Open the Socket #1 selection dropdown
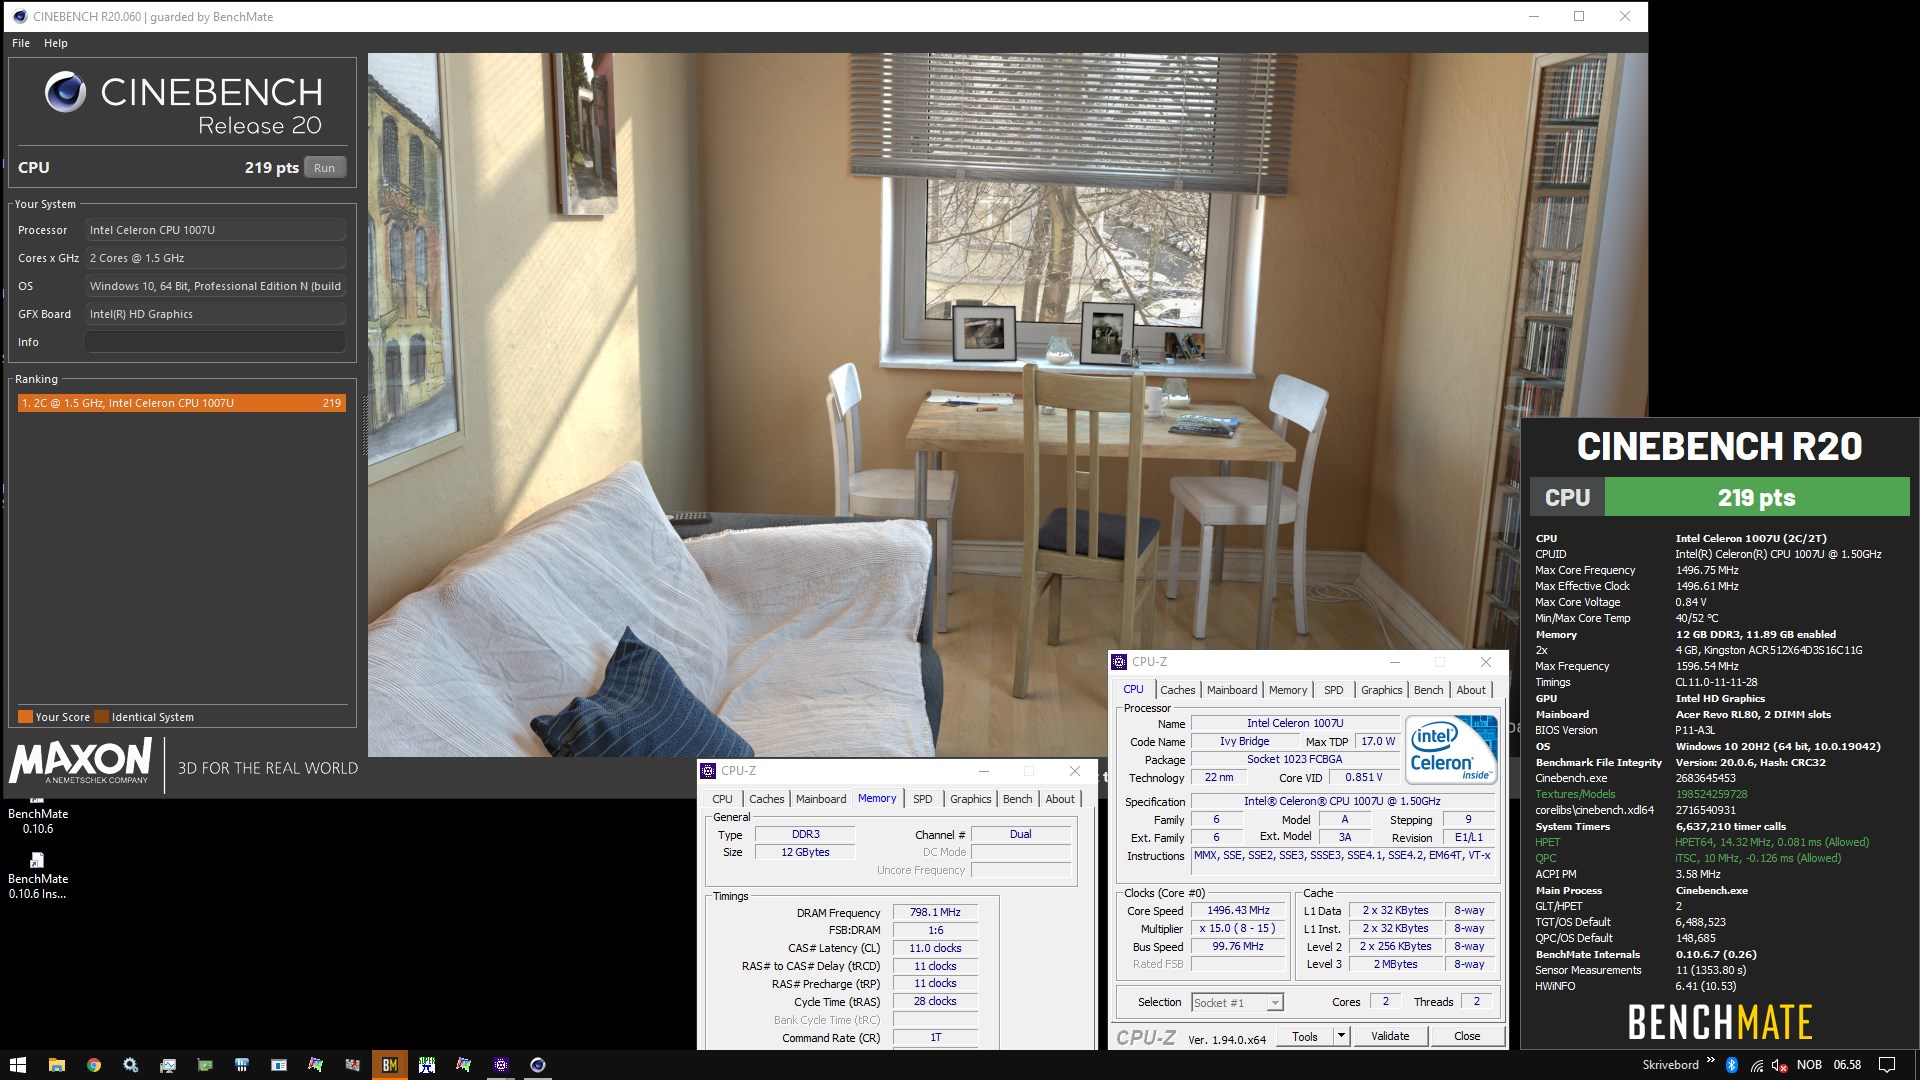Screen dimensions: 1920x1080 pos(1237,1002)
